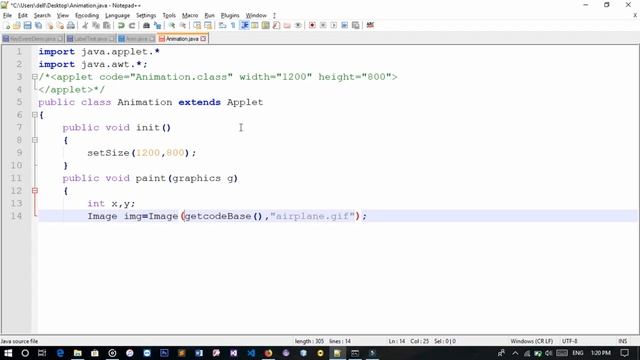640x360 pixels.
Task: Expand the system tray hidden icons chevron
Action: 515,353
